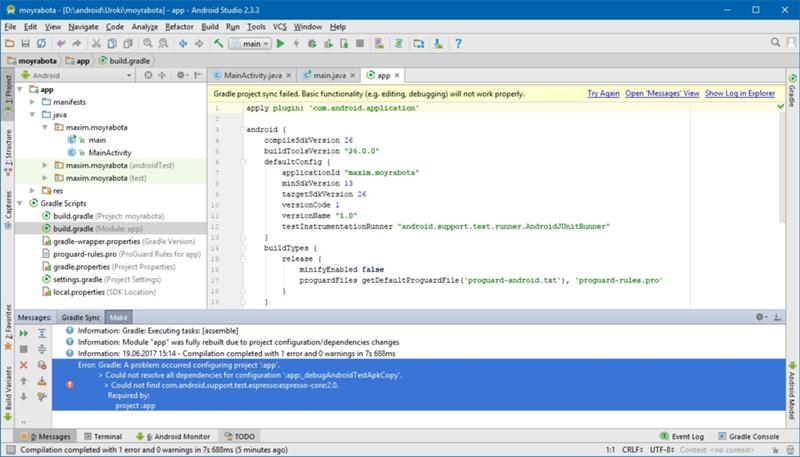
Task: Open the main run configuration dropdown
Action: click(x=250, y=44)
